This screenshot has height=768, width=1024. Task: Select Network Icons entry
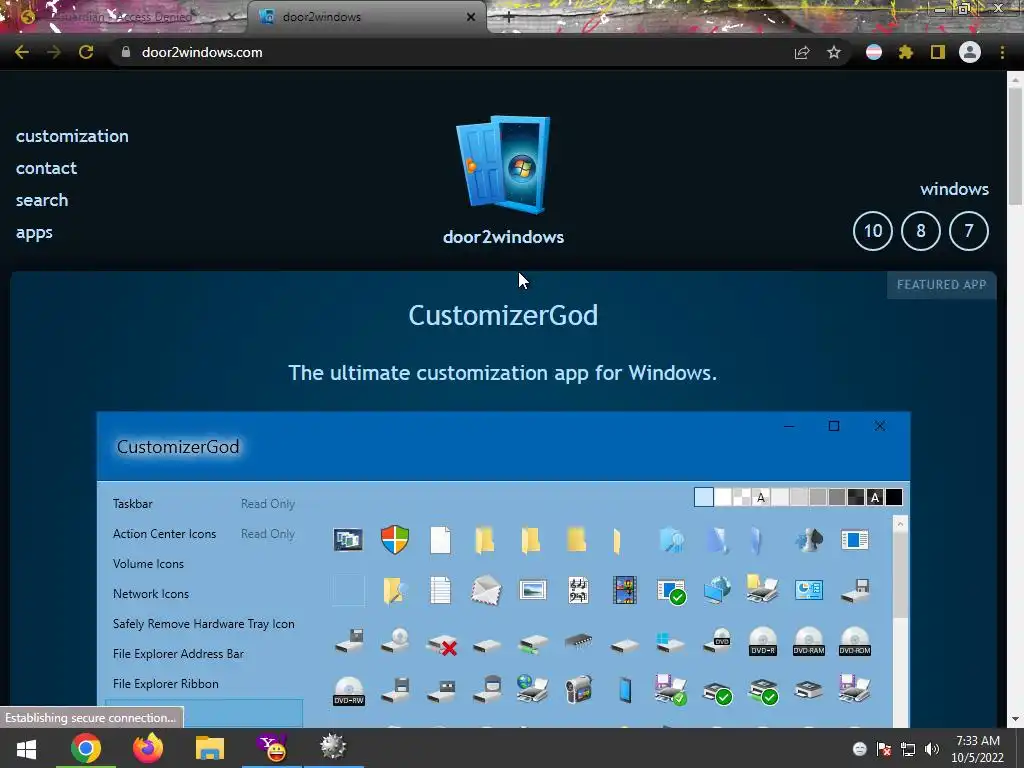pyautogui.click(x=151, y=594)
